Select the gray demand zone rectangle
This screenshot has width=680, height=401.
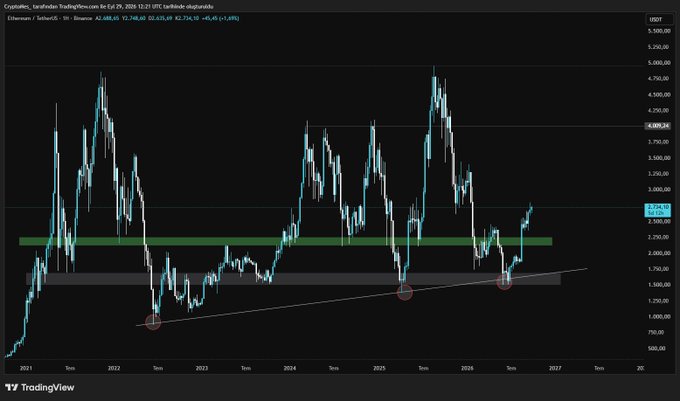point(293,279)
